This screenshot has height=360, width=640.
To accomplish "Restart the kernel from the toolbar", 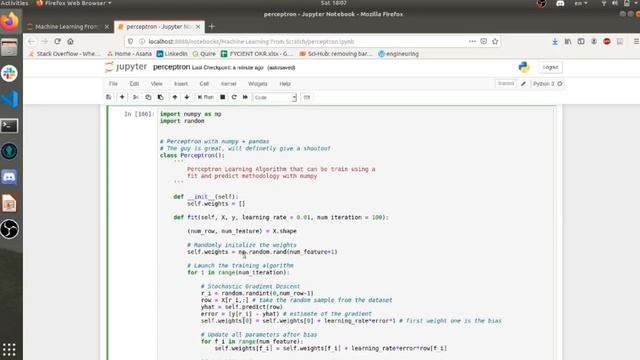I will pos(234,97).
